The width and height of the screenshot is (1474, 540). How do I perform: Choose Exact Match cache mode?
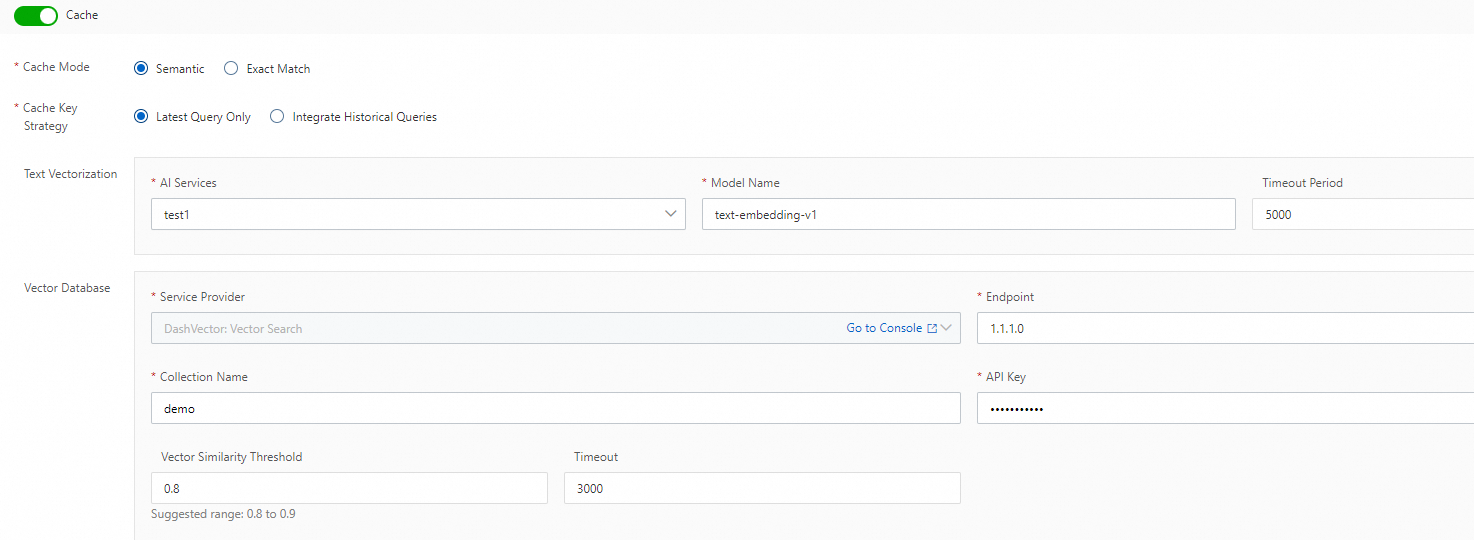[231, 69]
